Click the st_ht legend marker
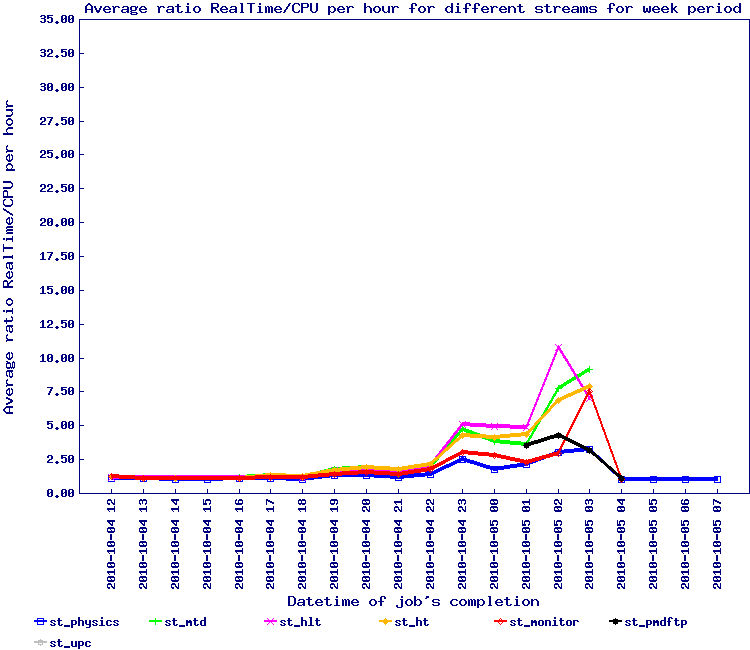Viewport: 750px width, 650px height. coord(385,622)
